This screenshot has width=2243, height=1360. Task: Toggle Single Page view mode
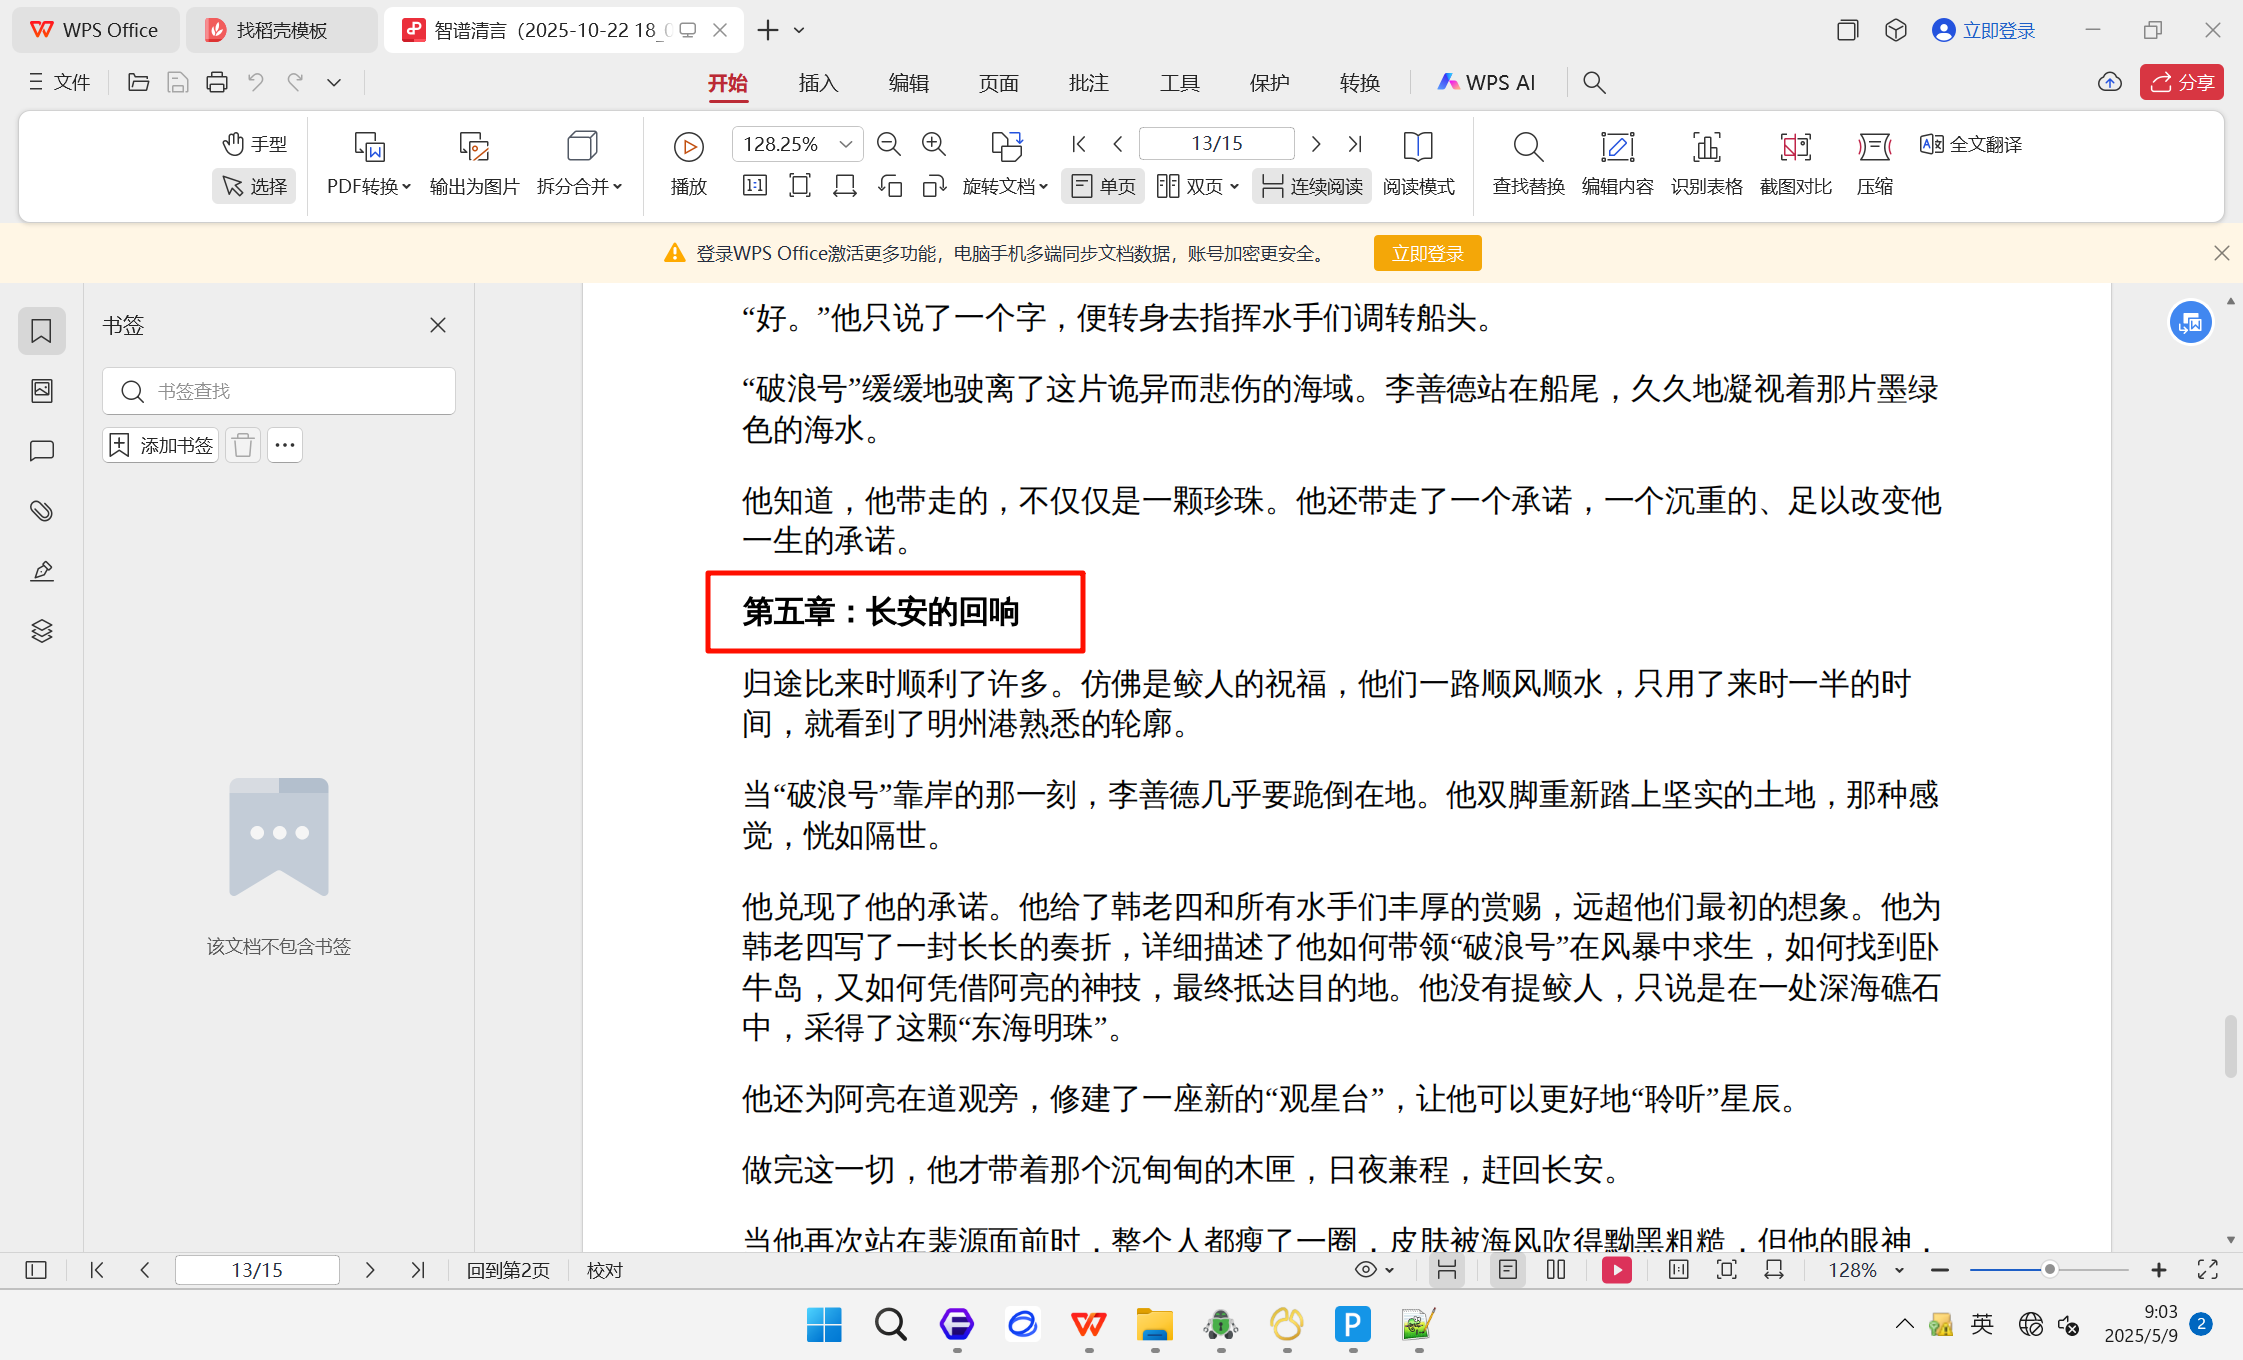pyautogui.click(x=1103, y=186)
